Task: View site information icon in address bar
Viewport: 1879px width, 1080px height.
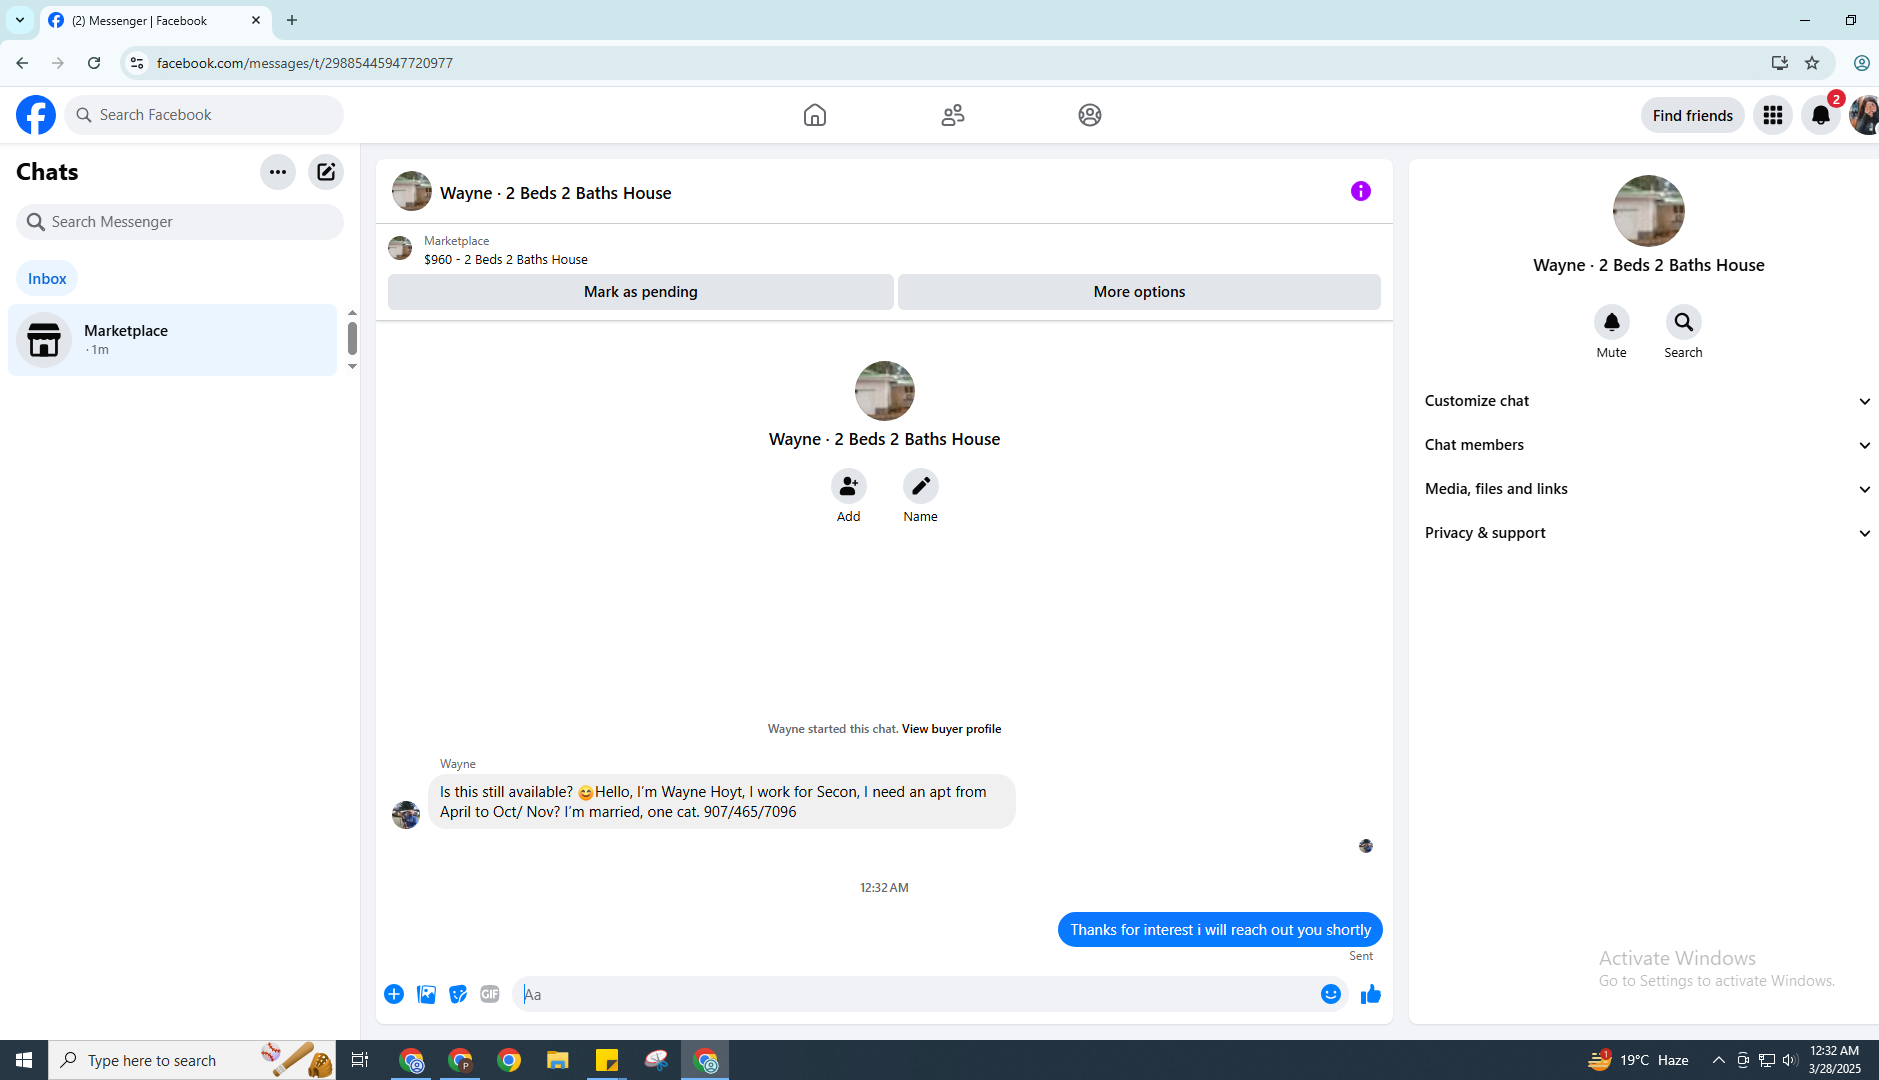Action: [x=137, y=63]
